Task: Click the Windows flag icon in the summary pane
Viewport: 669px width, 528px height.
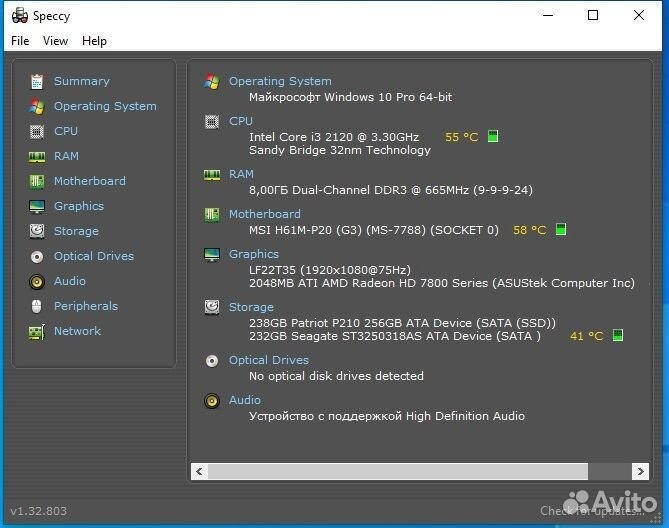Action: click(212, 81)
